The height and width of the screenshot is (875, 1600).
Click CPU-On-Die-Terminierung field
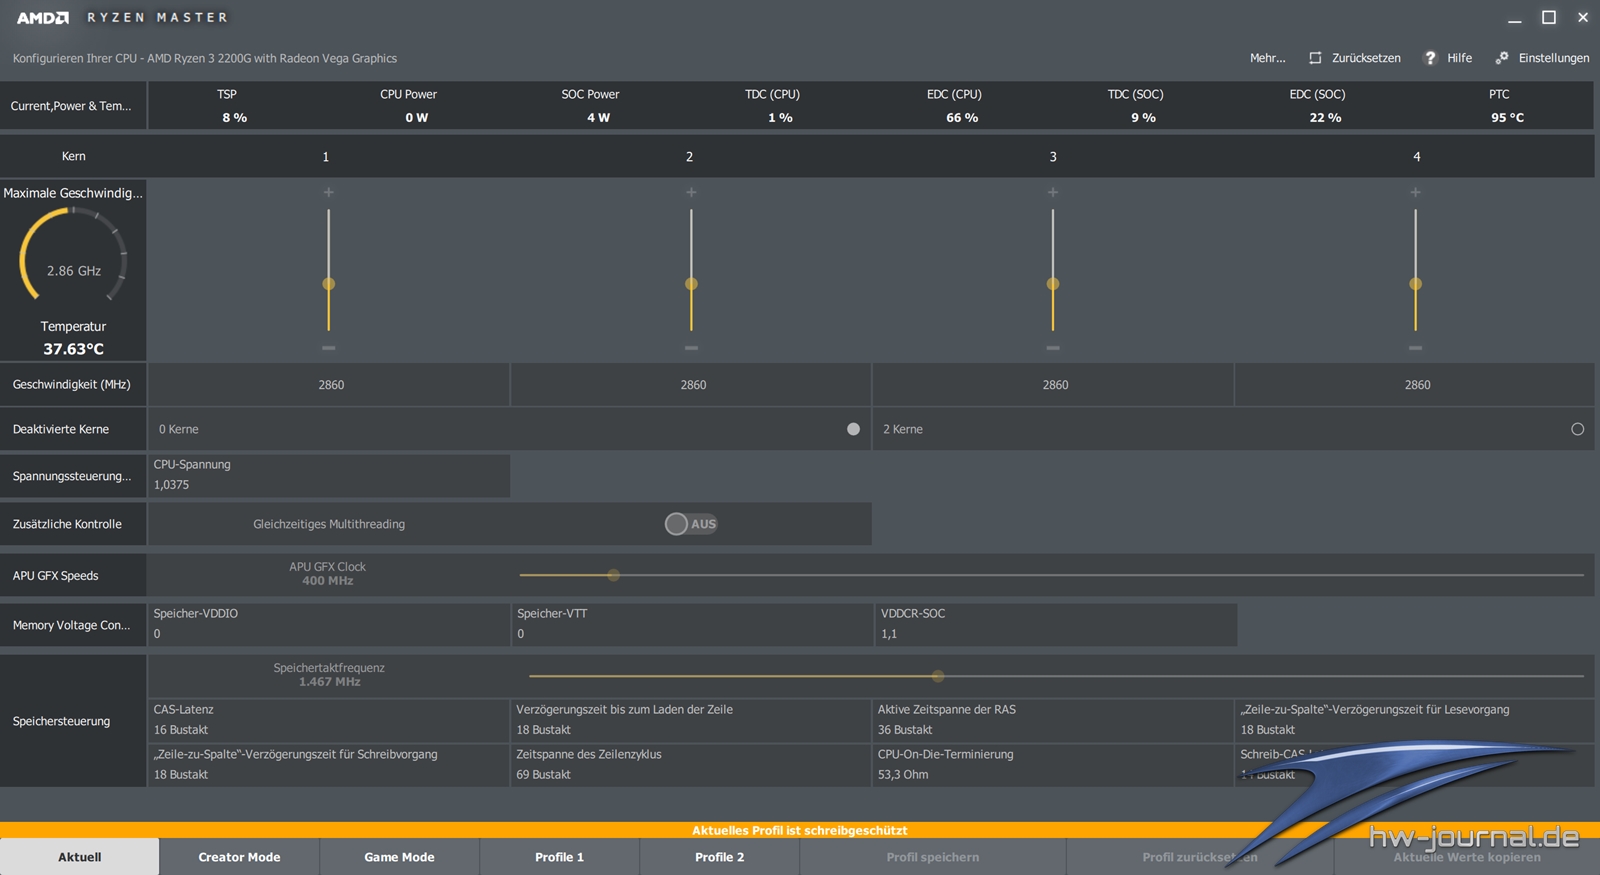pyautogui.click(x=1053, y=765)
